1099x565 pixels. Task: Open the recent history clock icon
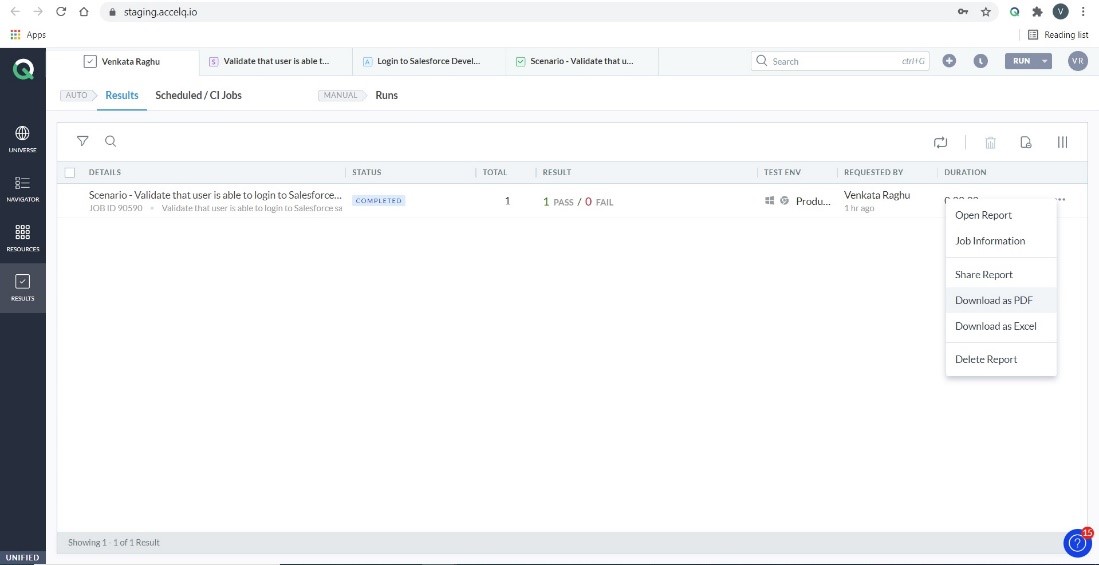click(981, 61)
